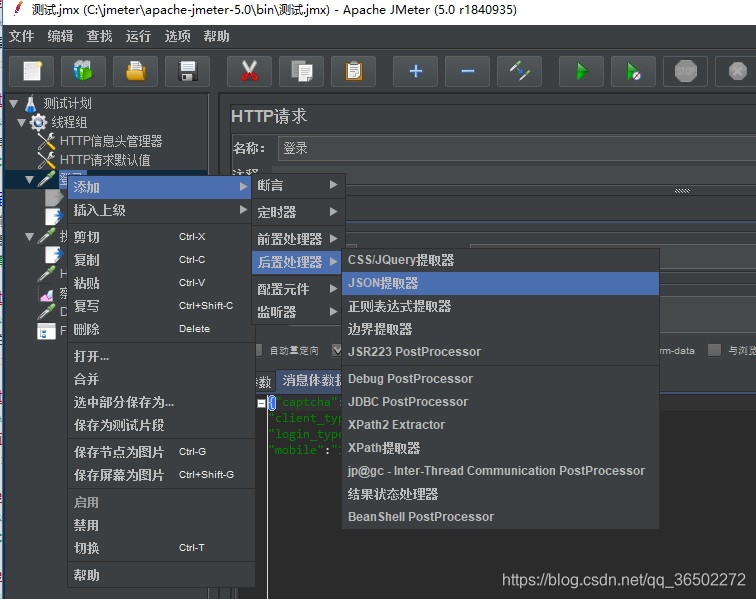Click the Paste clipboard icon
The height and width of the screenshot is (599, 756).
point(353,71)
